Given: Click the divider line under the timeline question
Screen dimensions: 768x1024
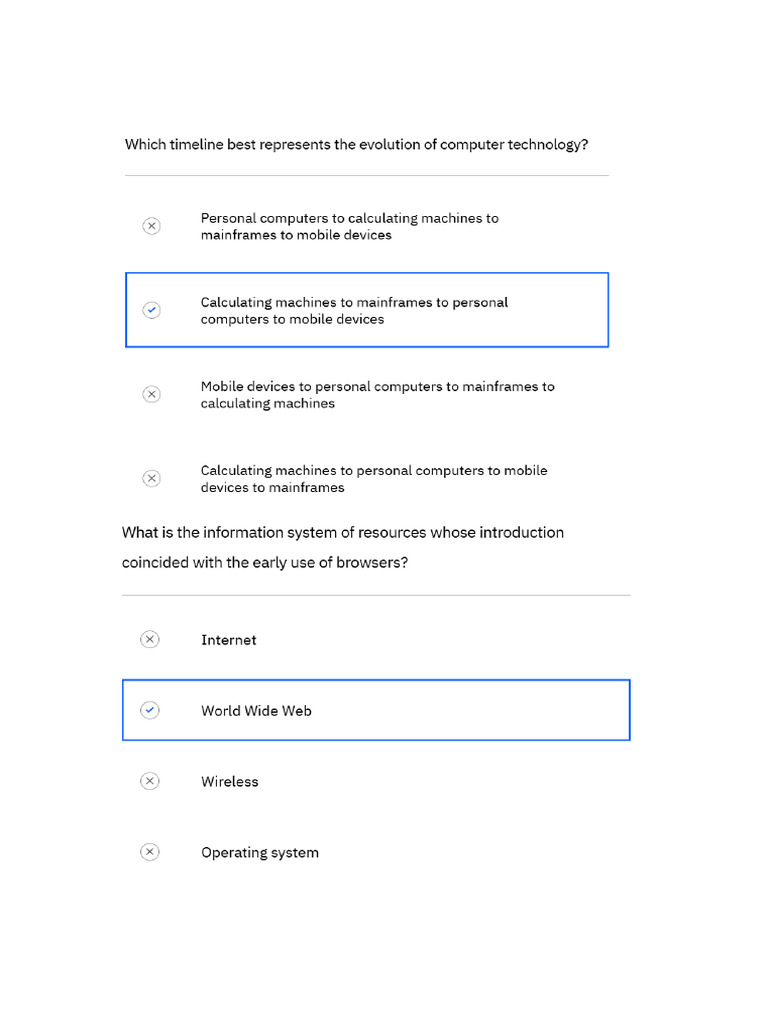Looking at the screenshot, I should pos(366,176).
